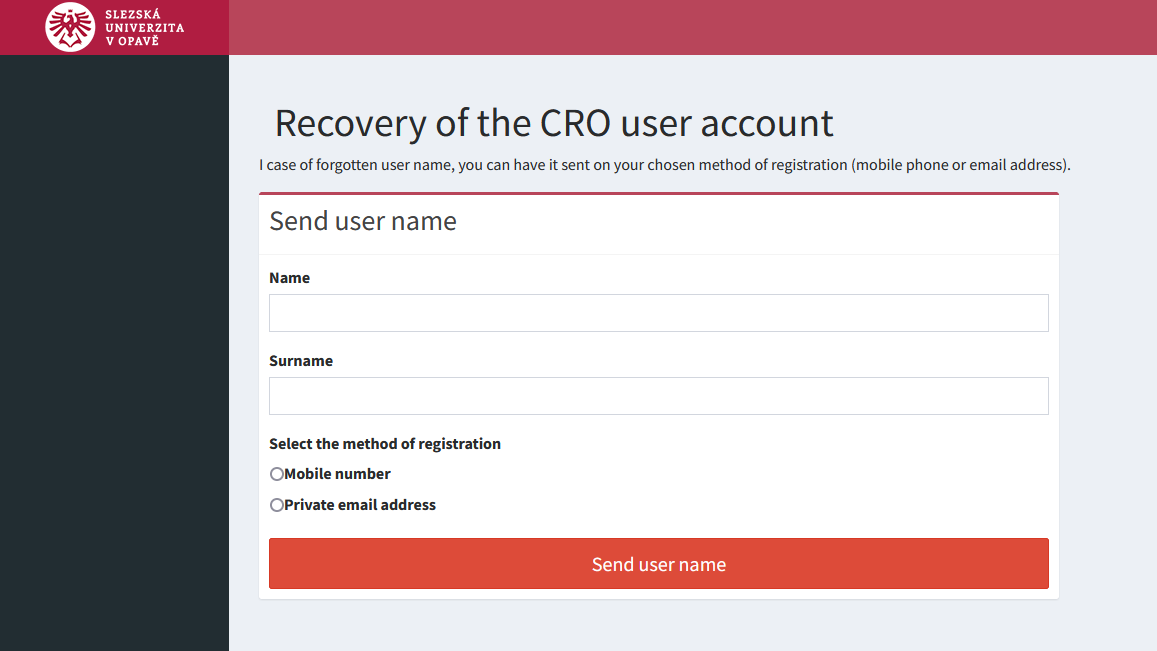
Task: Click the 'Send user name' panel heading
Action: click(x=363, y=221)
